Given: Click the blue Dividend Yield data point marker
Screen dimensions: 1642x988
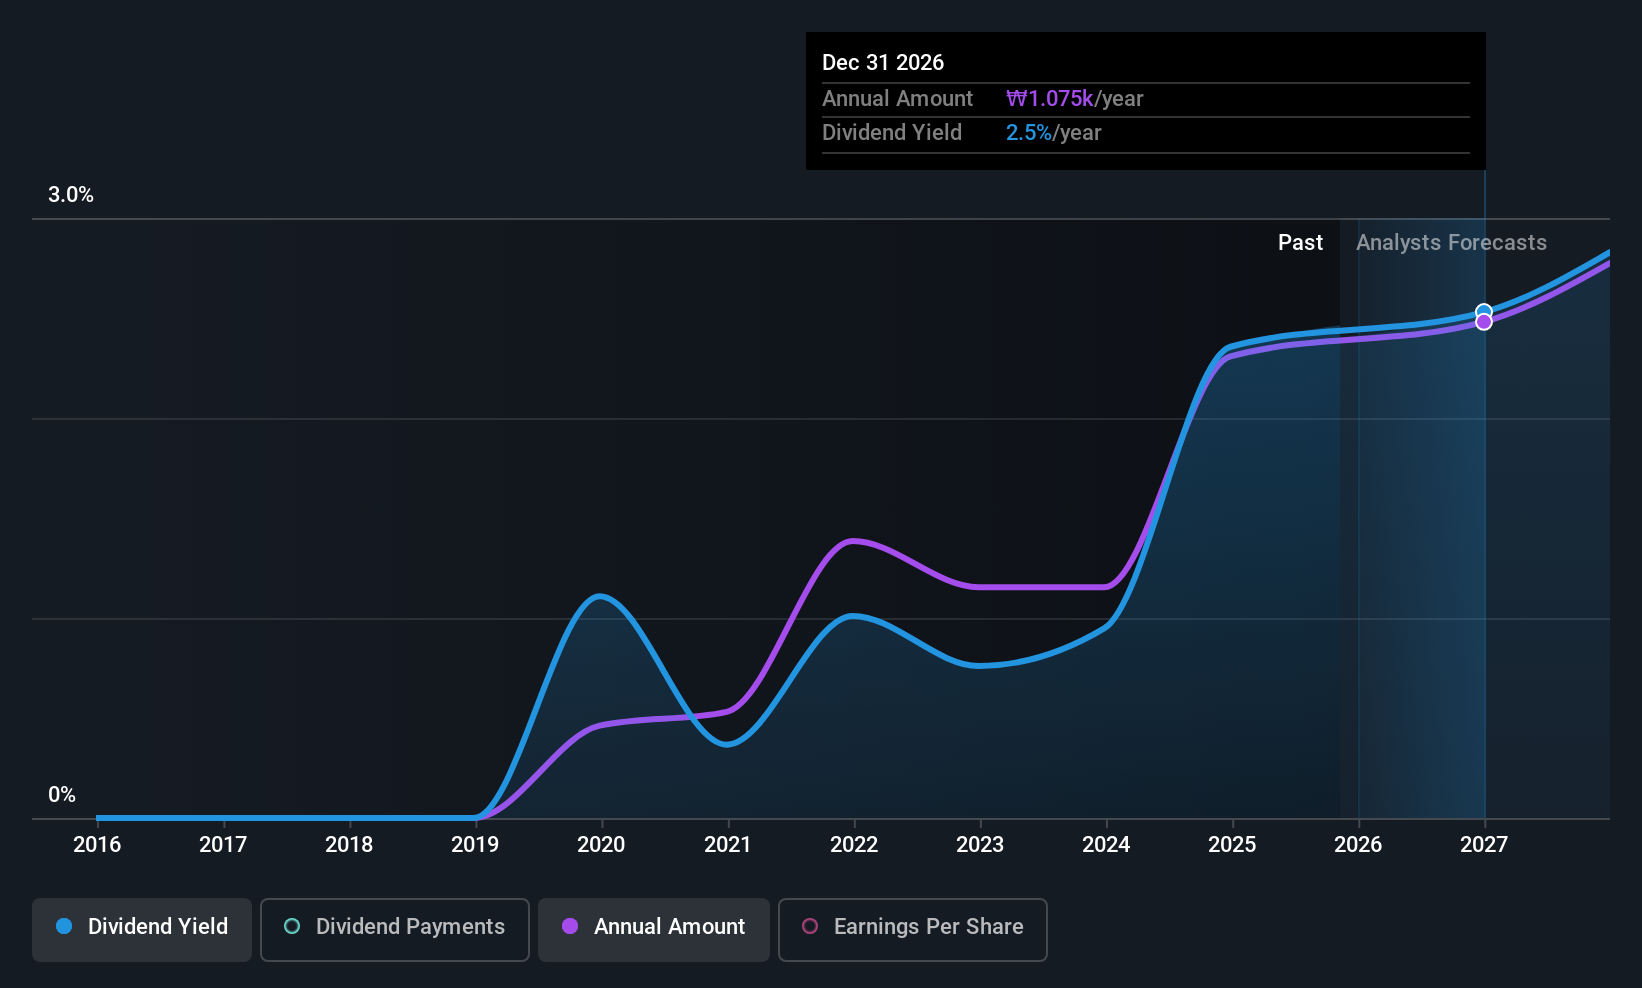Looking at the screenshot, I should click(1484, 312).
